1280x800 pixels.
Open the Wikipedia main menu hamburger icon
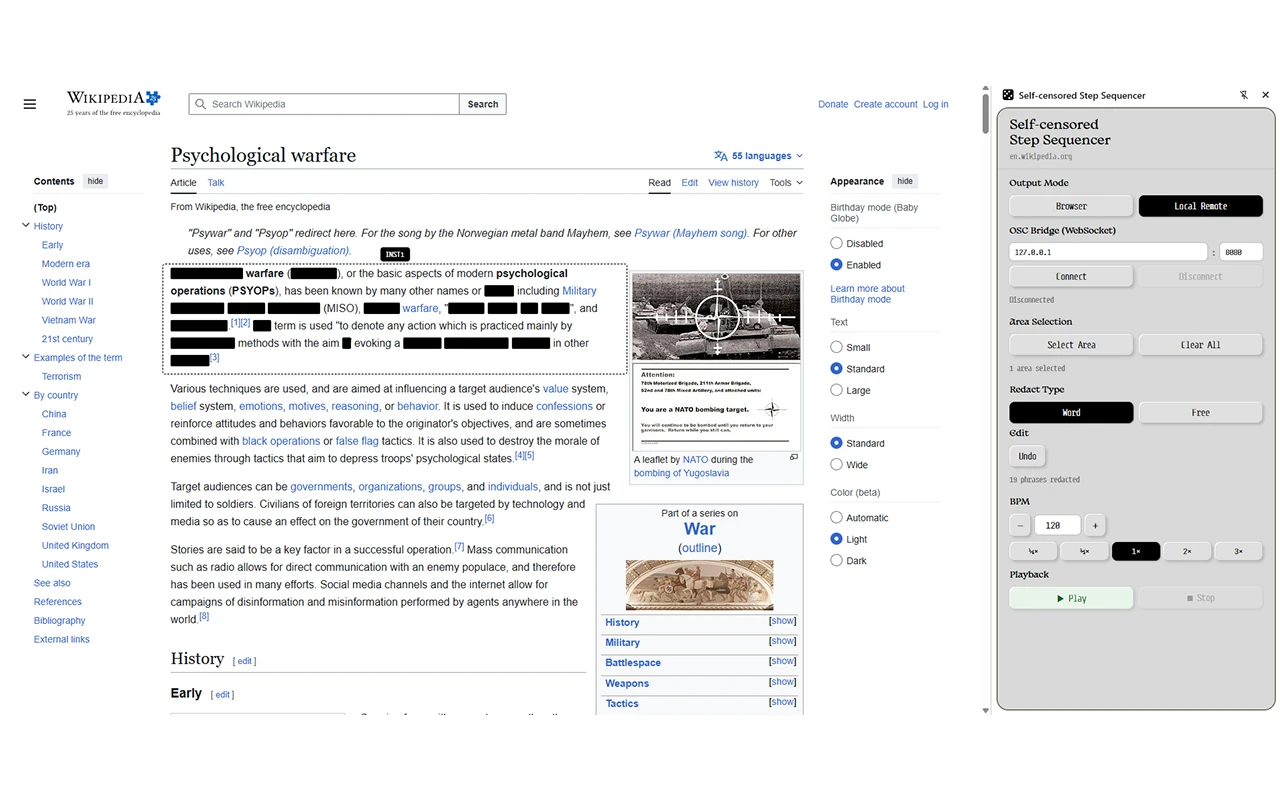[x=30, y=104]
